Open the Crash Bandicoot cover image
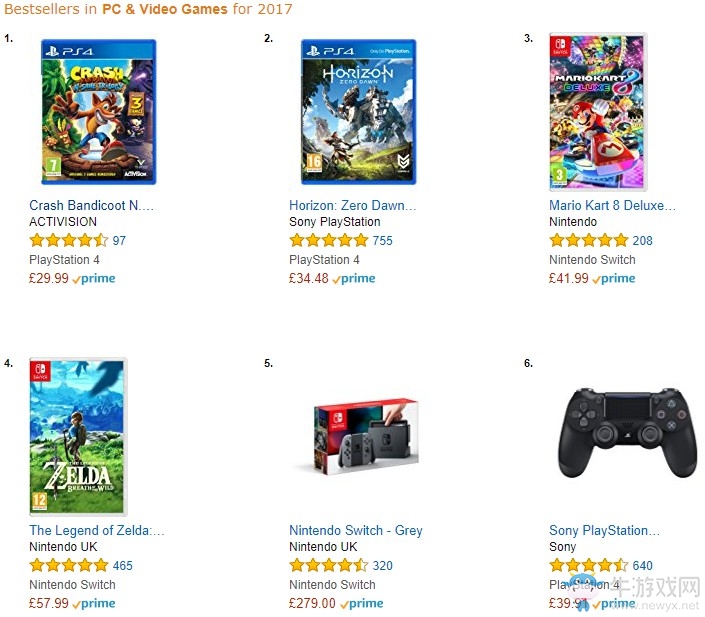 (98, 112)
